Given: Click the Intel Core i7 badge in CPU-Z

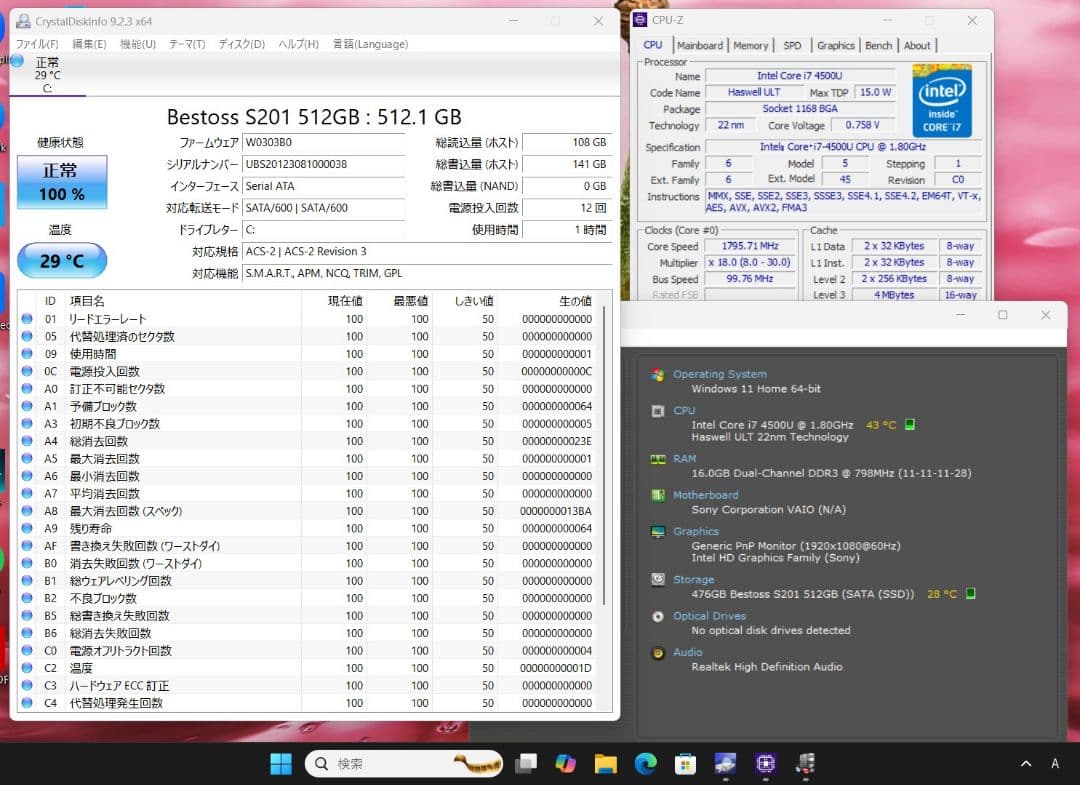Looking at the screenshot, I should point(941,100).
